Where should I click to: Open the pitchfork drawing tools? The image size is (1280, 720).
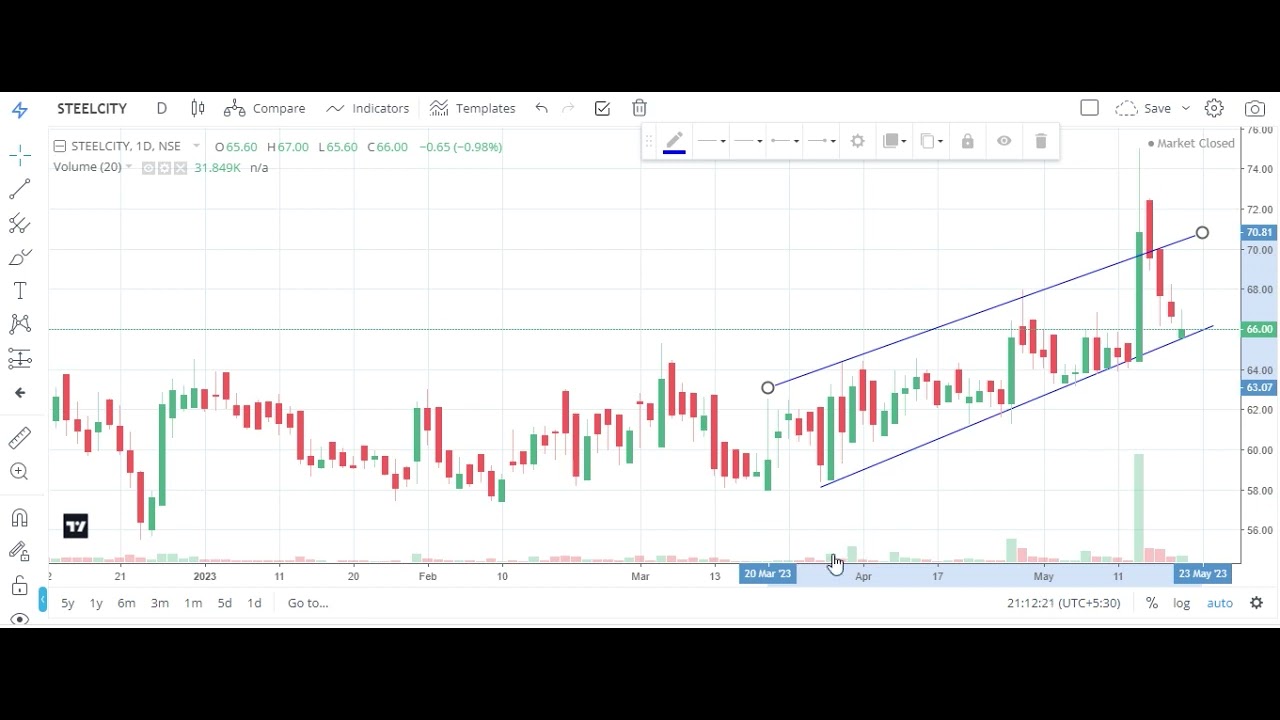click(x=20, y=223)
